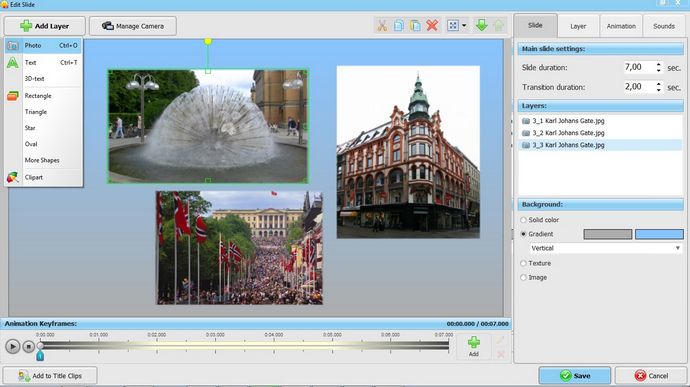Viewport: 690px width, 387px height.
Task: Click bottom center resize handle of fountain photo
Action: click(x=208, y=181)
